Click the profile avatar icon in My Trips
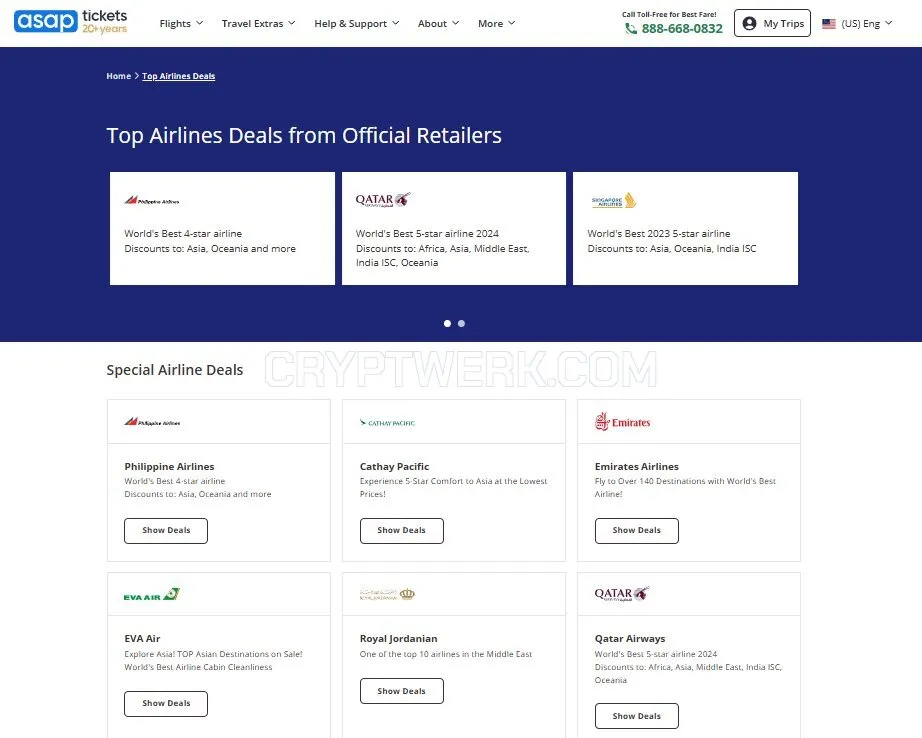 click(x=749, y=24)
